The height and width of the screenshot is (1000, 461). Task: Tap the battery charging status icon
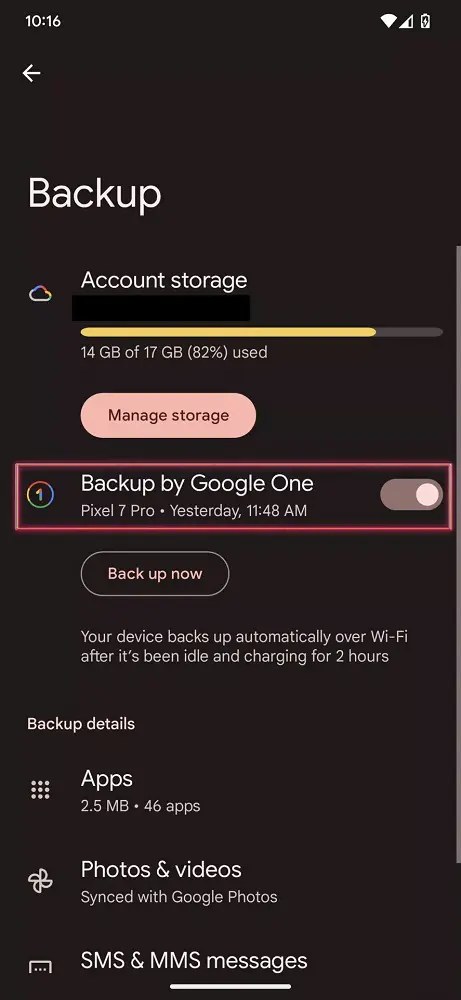click(425, 22)
